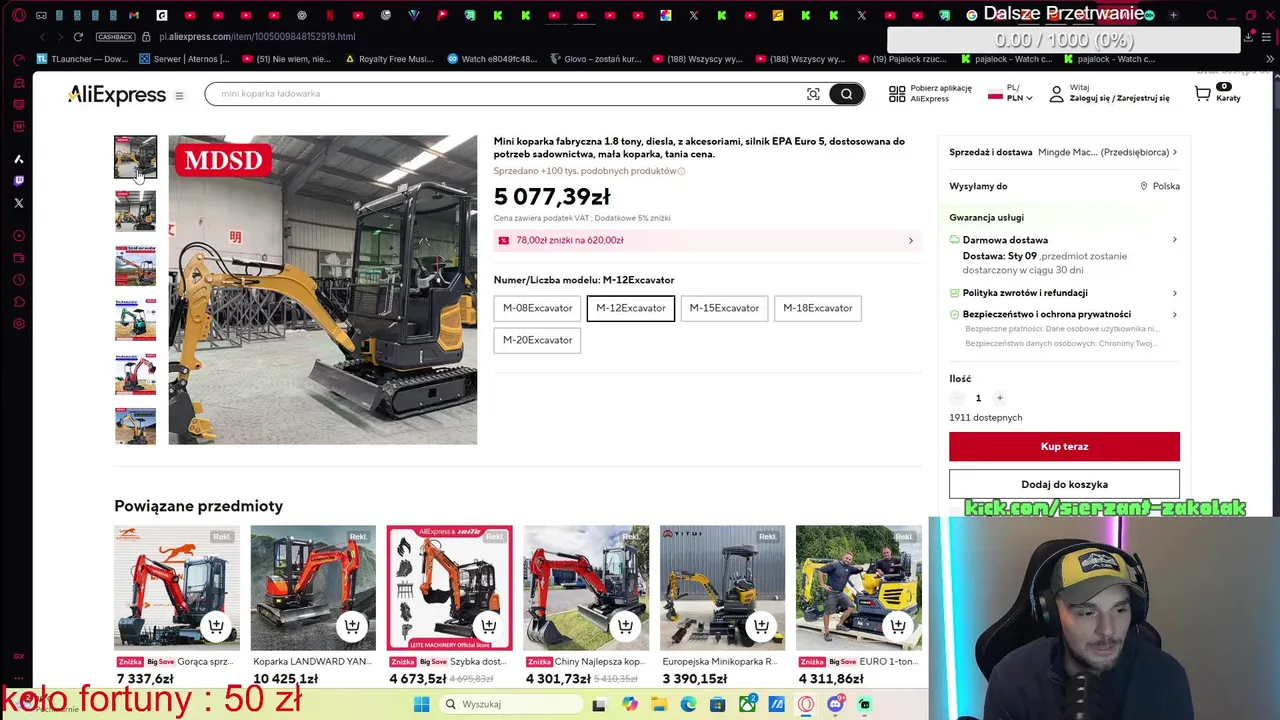The height and width of the screenshot is (720, 1280).
Task: Select M-08Excavator model option
Action: (x=537, y=308)
